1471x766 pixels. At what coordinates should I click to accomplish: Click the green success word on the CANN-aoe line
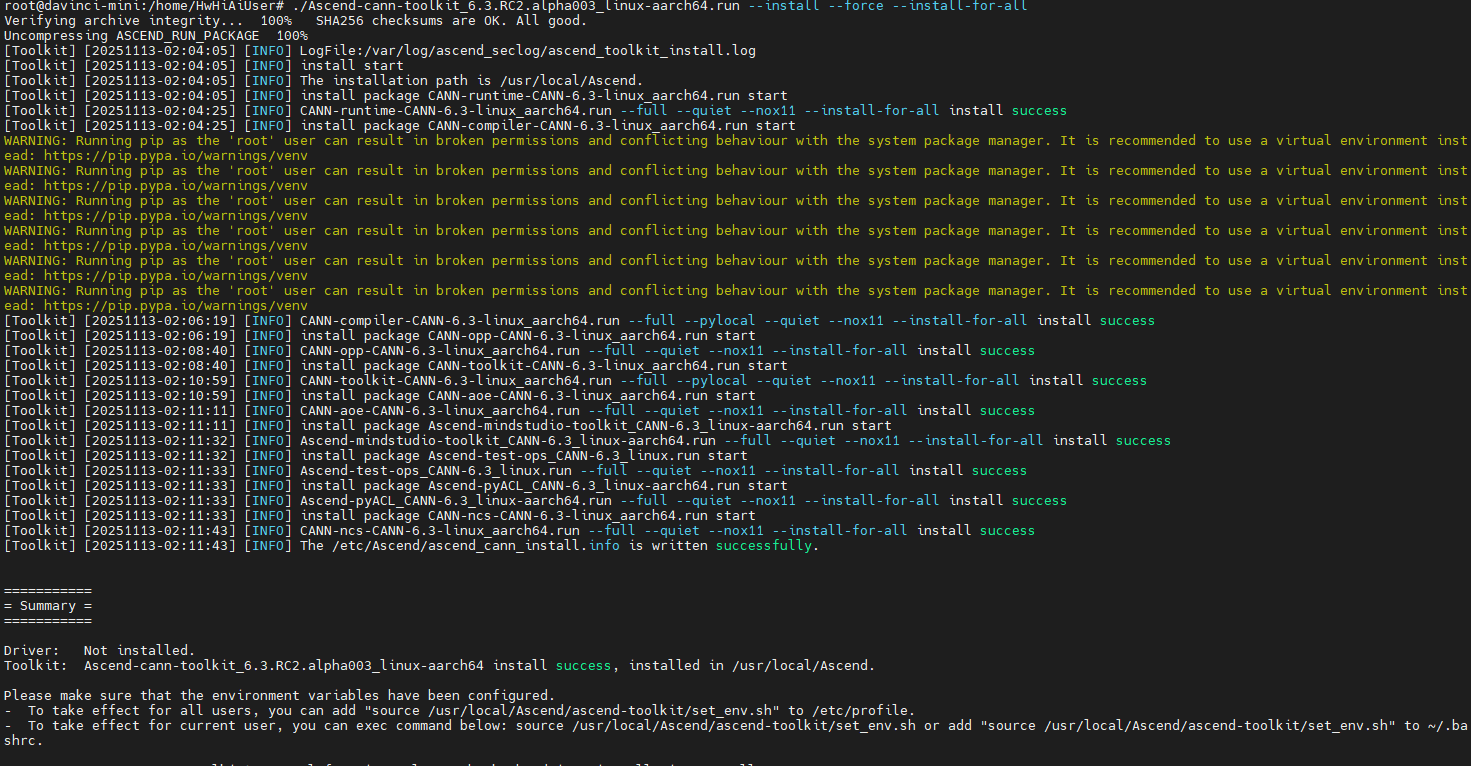pyautogui.click(x=1007, y=410)
